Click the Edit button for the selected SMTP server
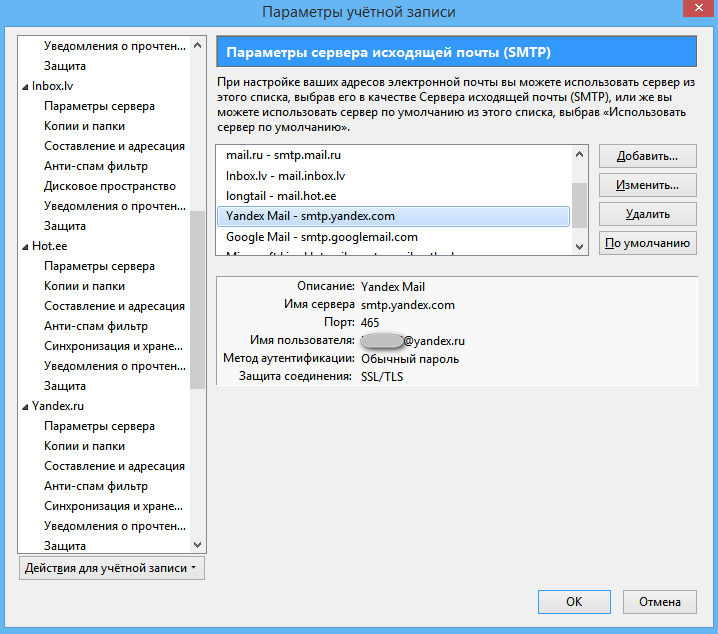 (x=647, y=185)
